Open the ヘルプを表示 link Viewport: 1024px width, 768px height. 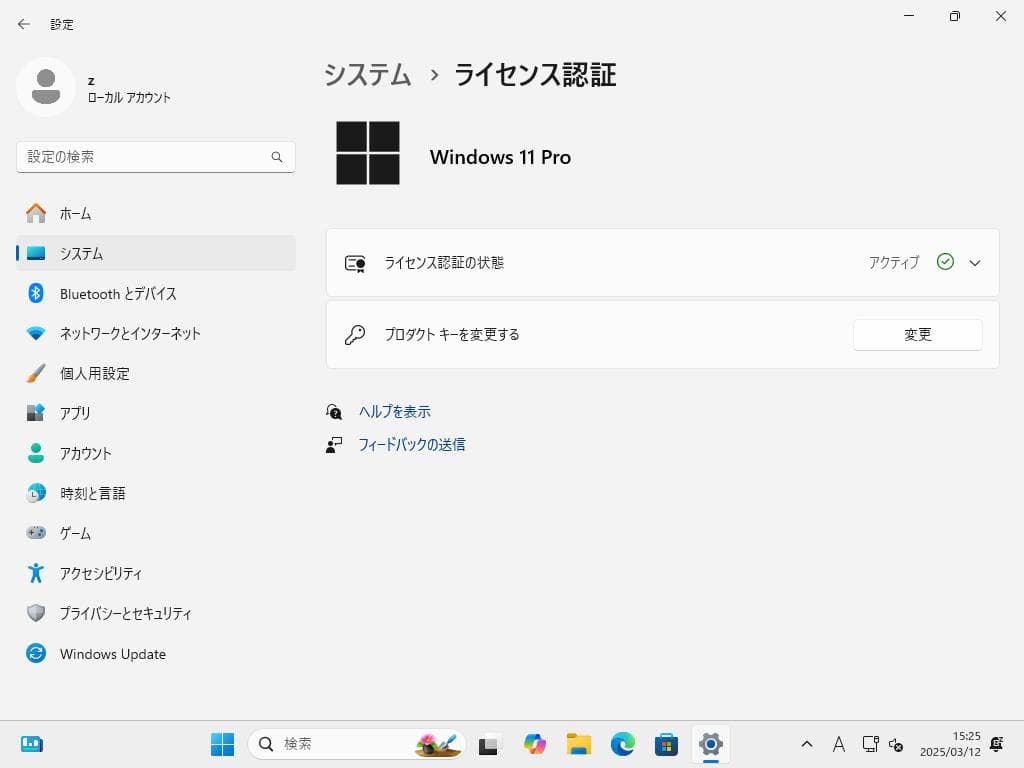394,411
